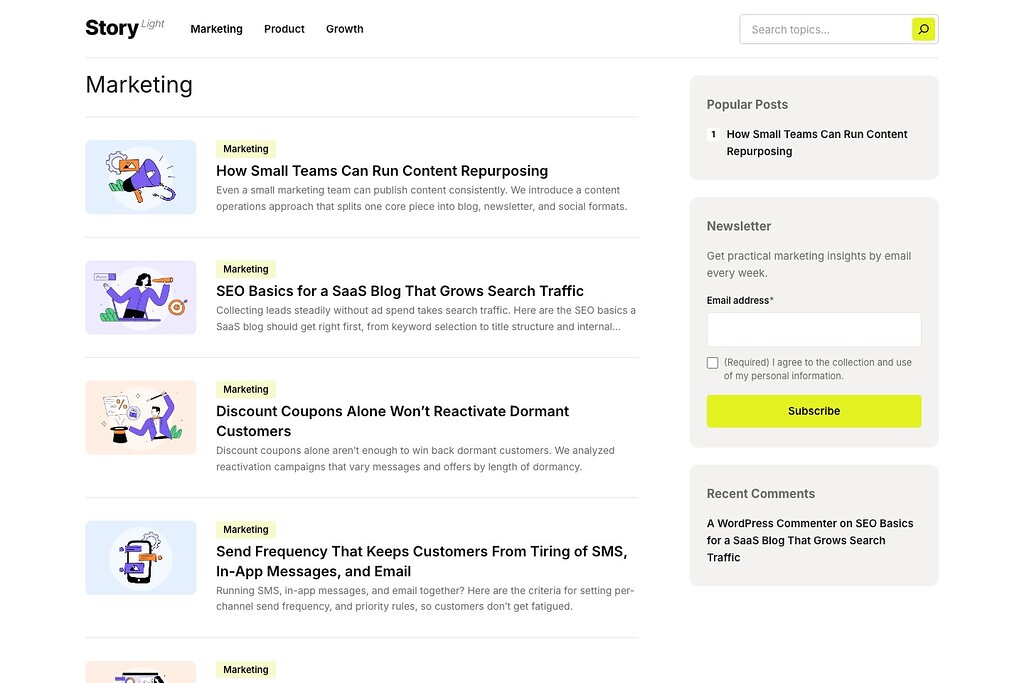Open 'A WordPress Commenter' recent comment author link
The image size is (1024, 683).
coord(771,524)
